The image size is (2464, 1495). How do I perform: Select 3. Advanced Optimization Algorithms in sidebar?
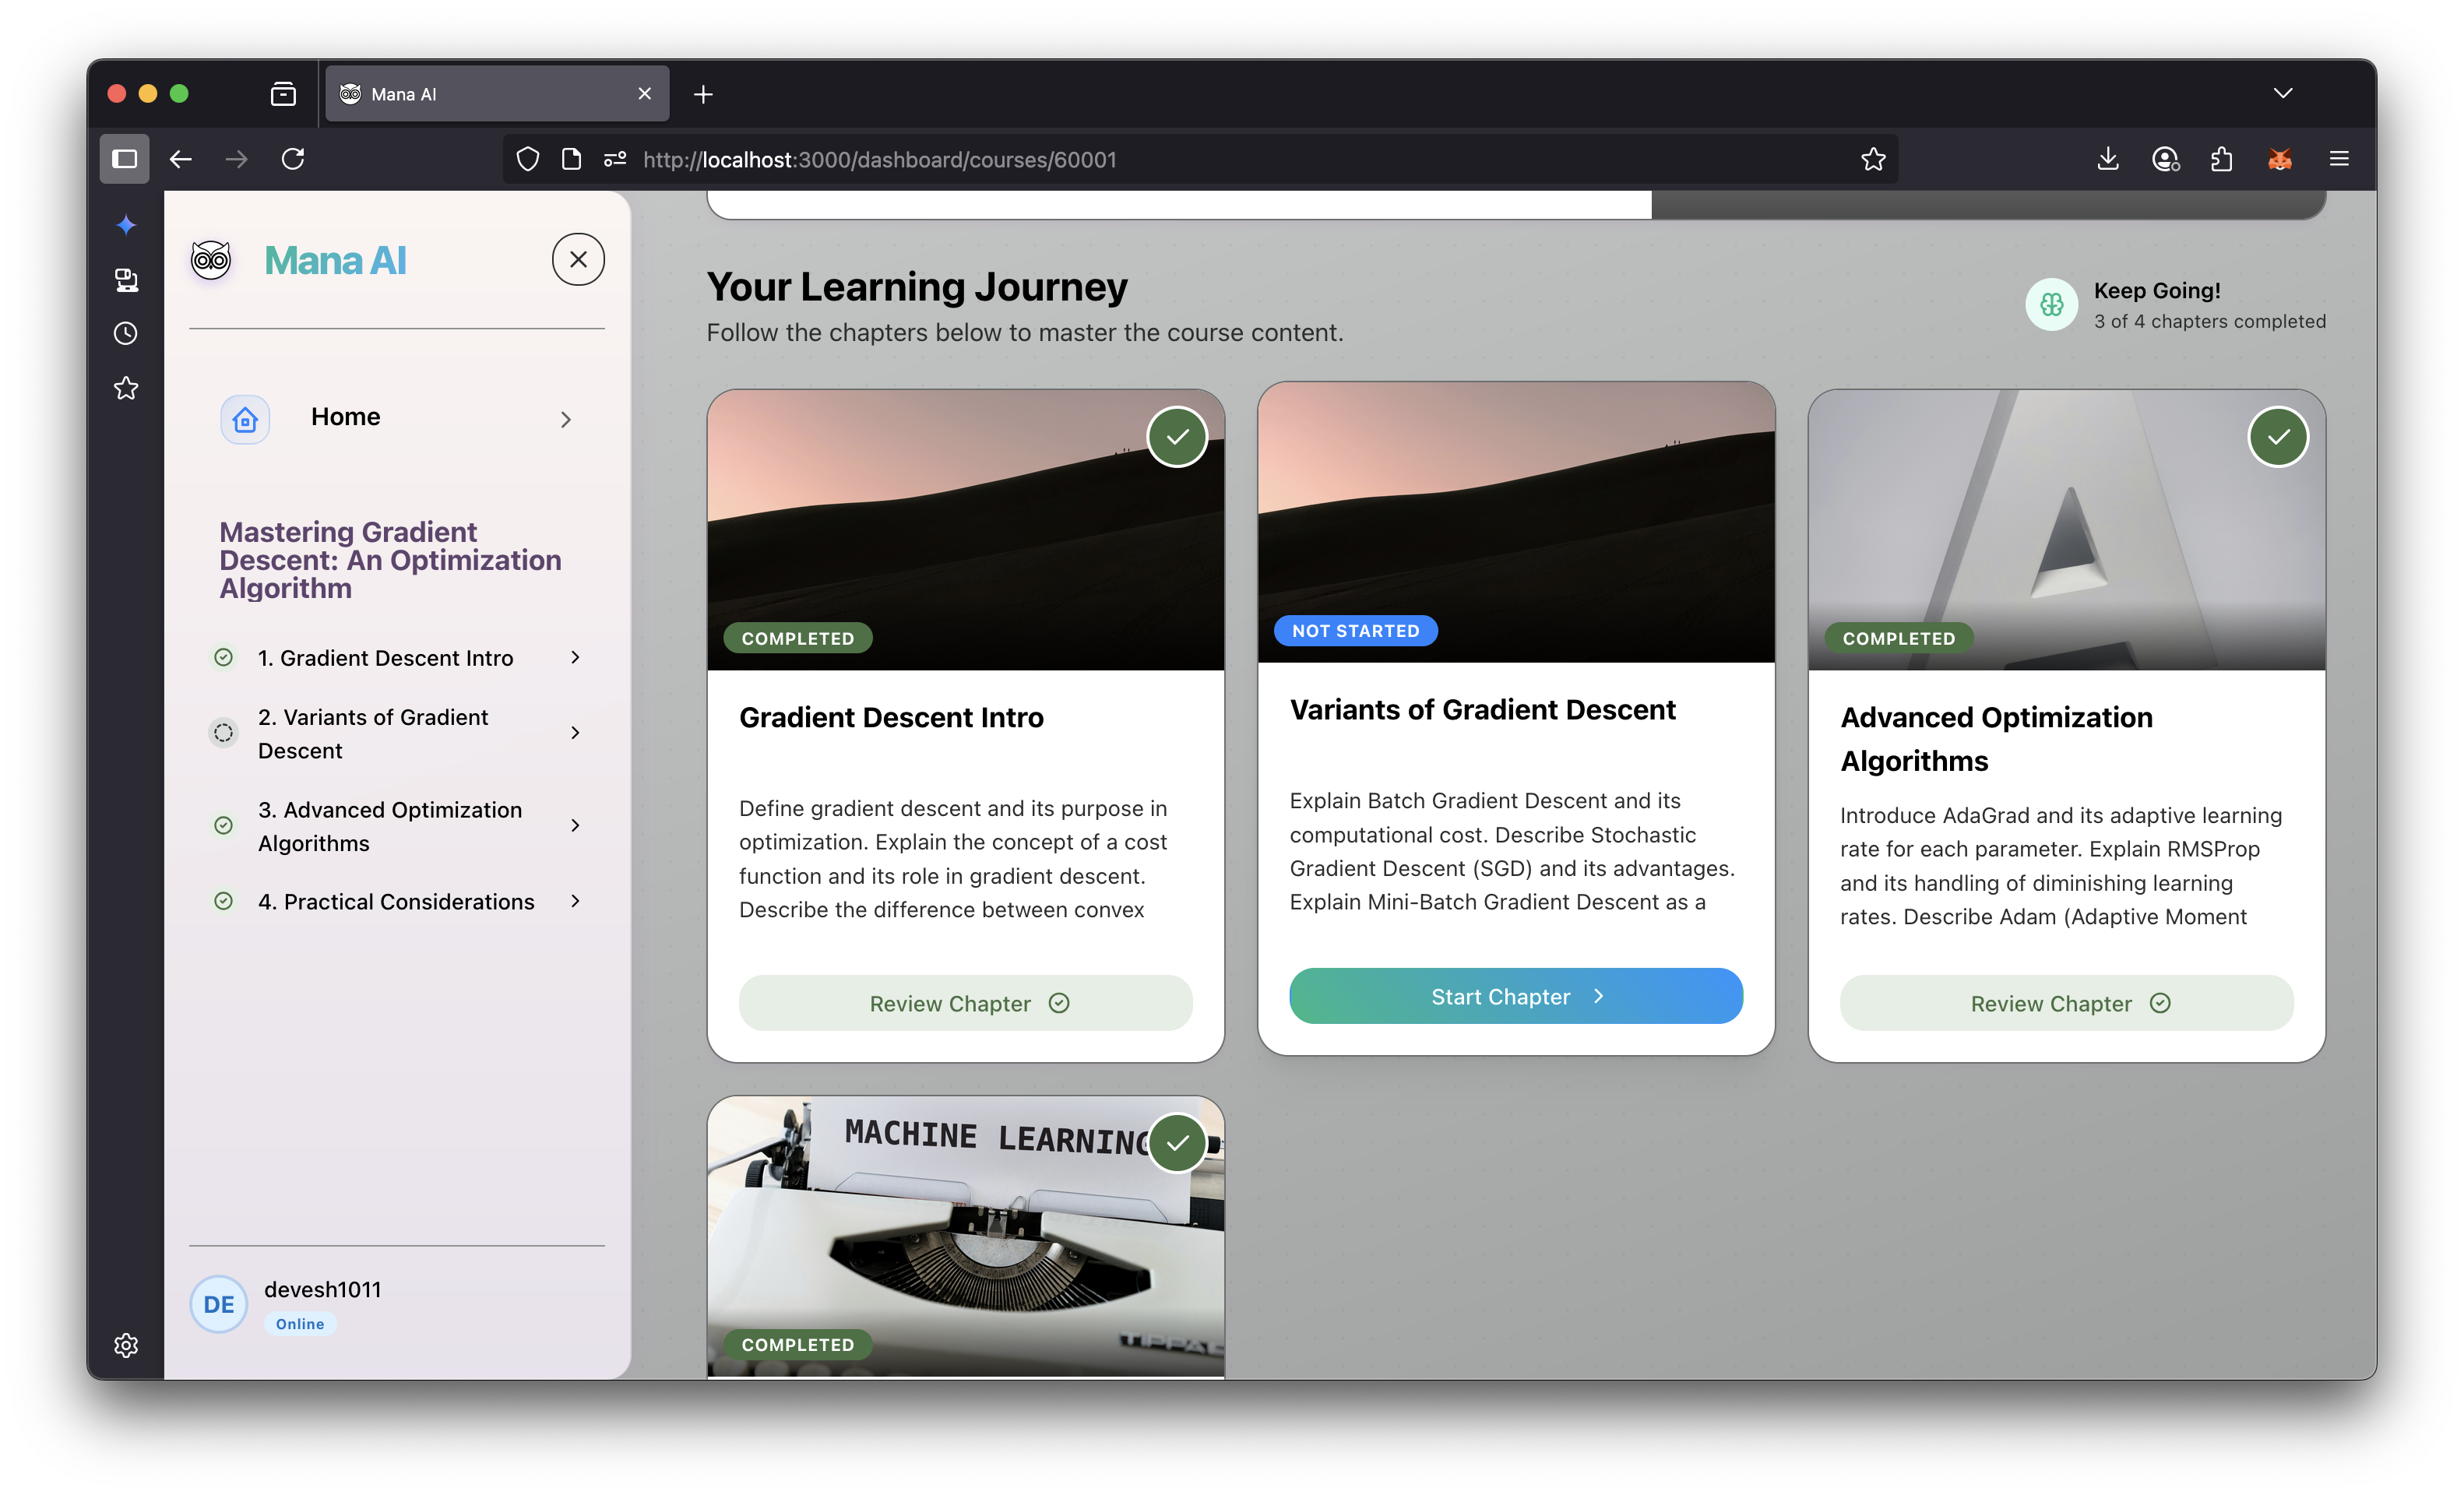[390, 826]
